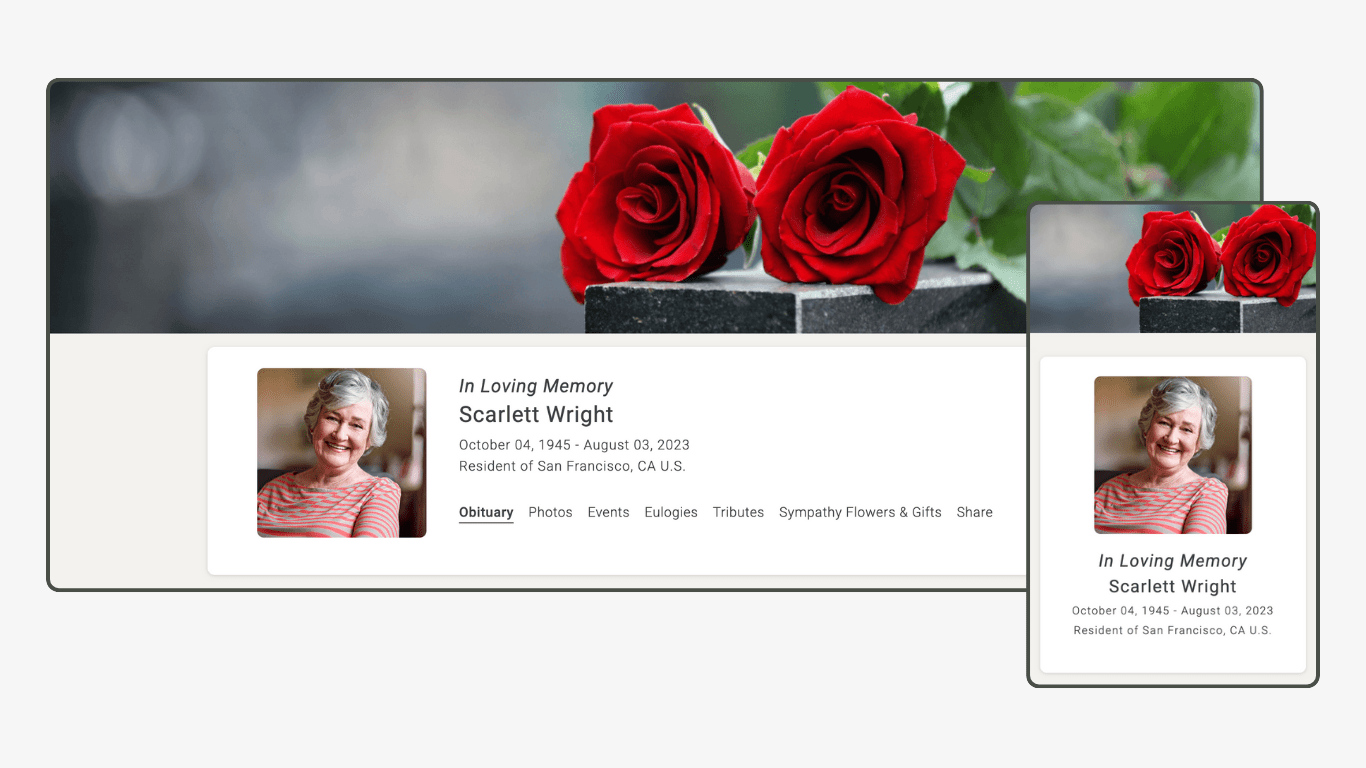Click the Share option
The height and width of the screenshot is (768, 1366).
[x=974, y=512]
